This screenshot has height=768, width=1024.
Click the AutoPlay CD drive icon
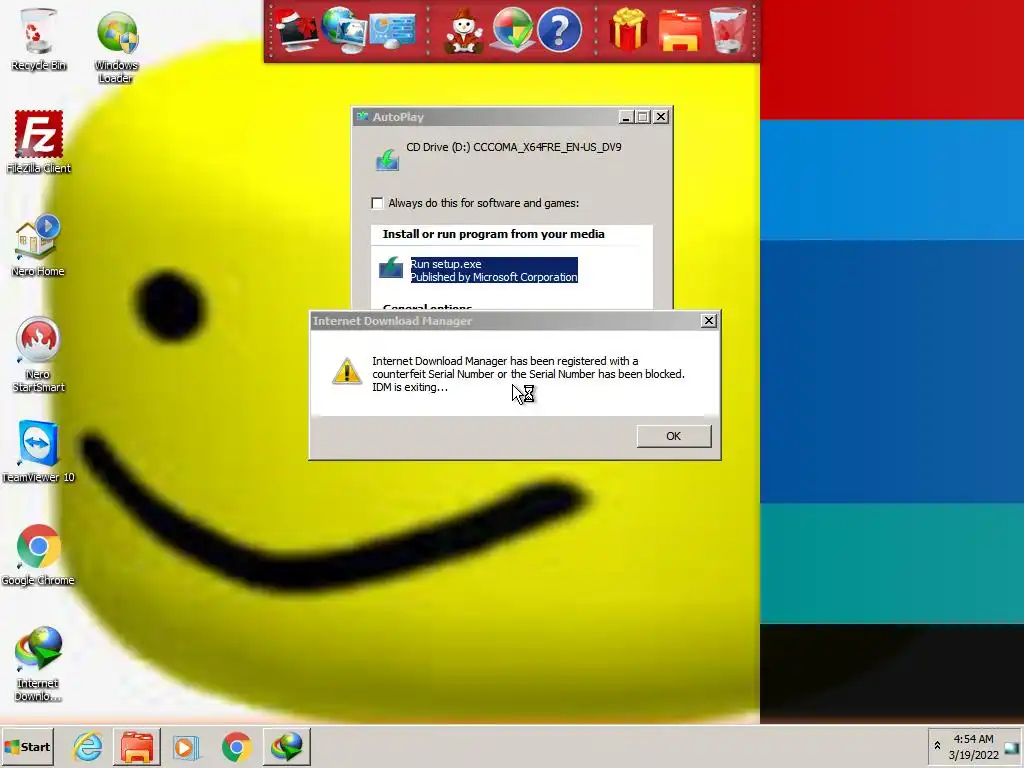pyautogui.click(x=387, y=159)
